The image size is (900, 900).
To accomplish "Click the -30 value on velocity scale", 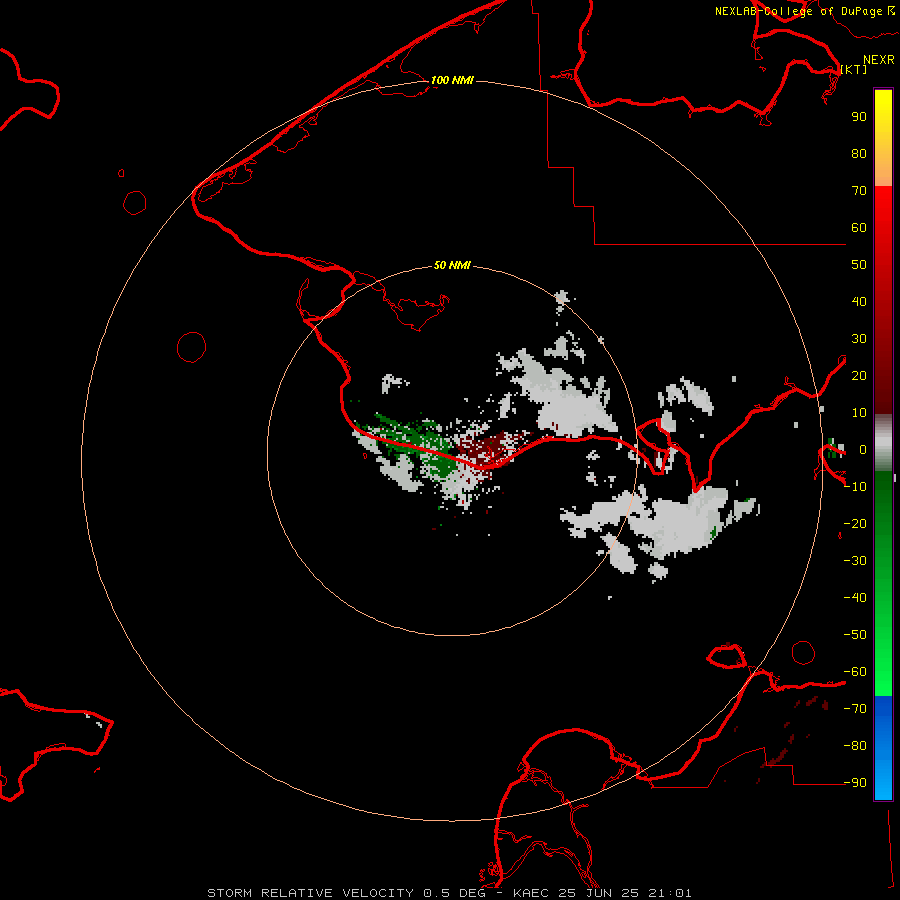I will [855, 561].
